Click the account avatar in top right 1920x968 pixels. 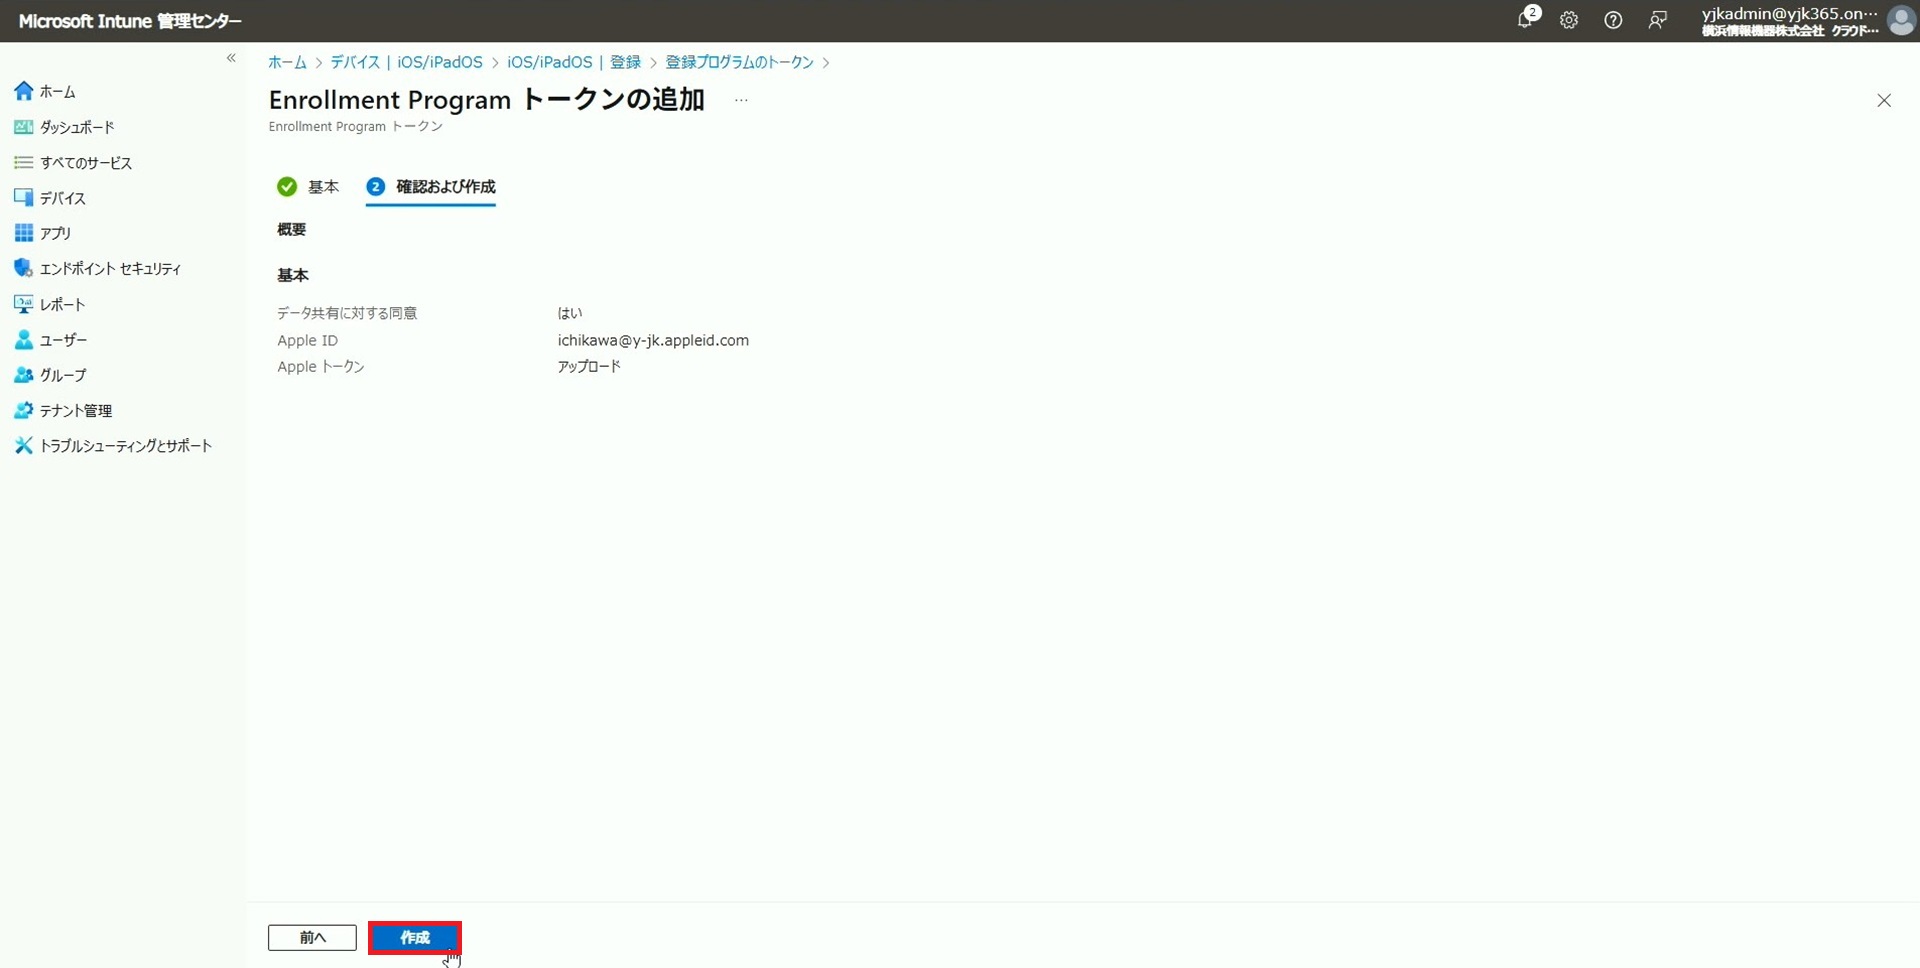coord(1900,20)
